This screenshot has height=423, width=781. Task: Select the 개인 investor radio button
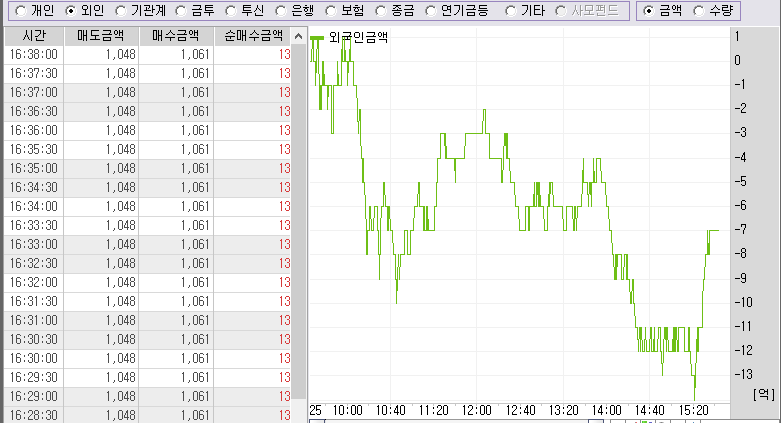pyautogui.click(x=21, y=10)
